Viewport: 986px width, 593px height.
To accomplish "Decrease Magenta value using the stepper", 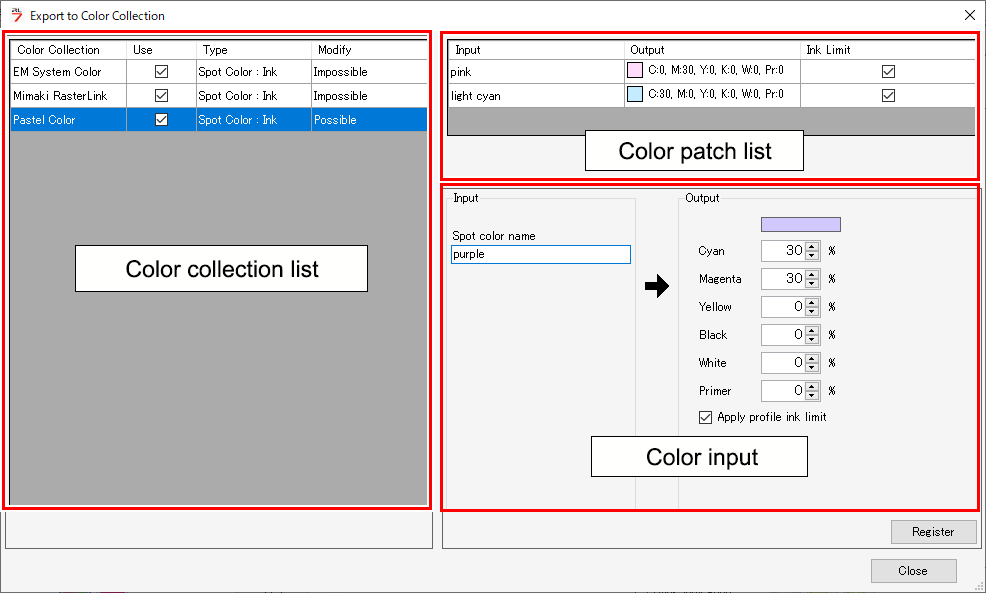I will pos(810,283).
